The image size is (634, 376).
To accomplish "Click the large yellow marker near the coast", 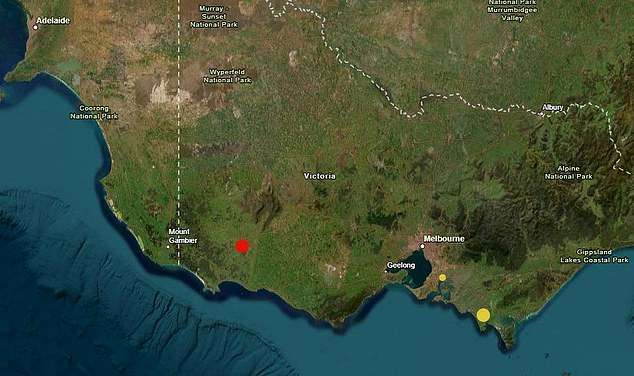I will 483,315.
